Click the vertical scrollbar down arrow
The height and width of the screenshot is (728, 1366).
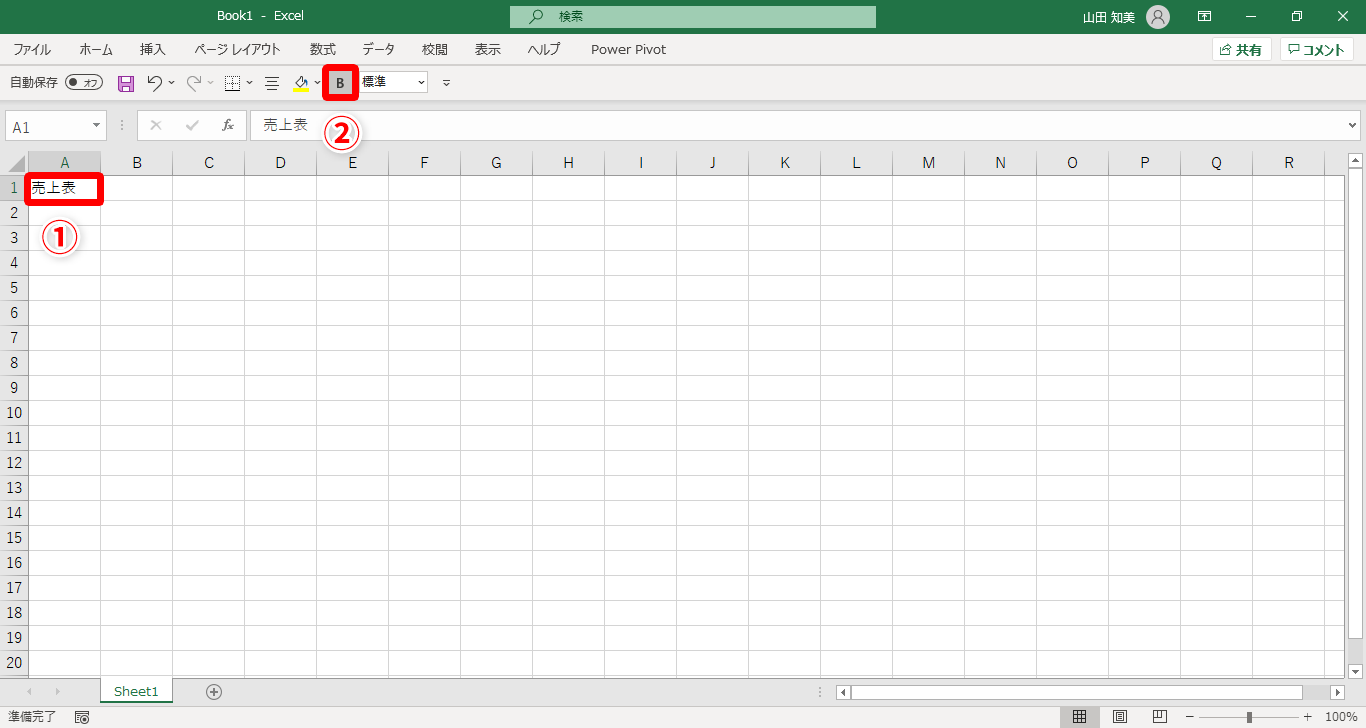[x=1356, y=672]
